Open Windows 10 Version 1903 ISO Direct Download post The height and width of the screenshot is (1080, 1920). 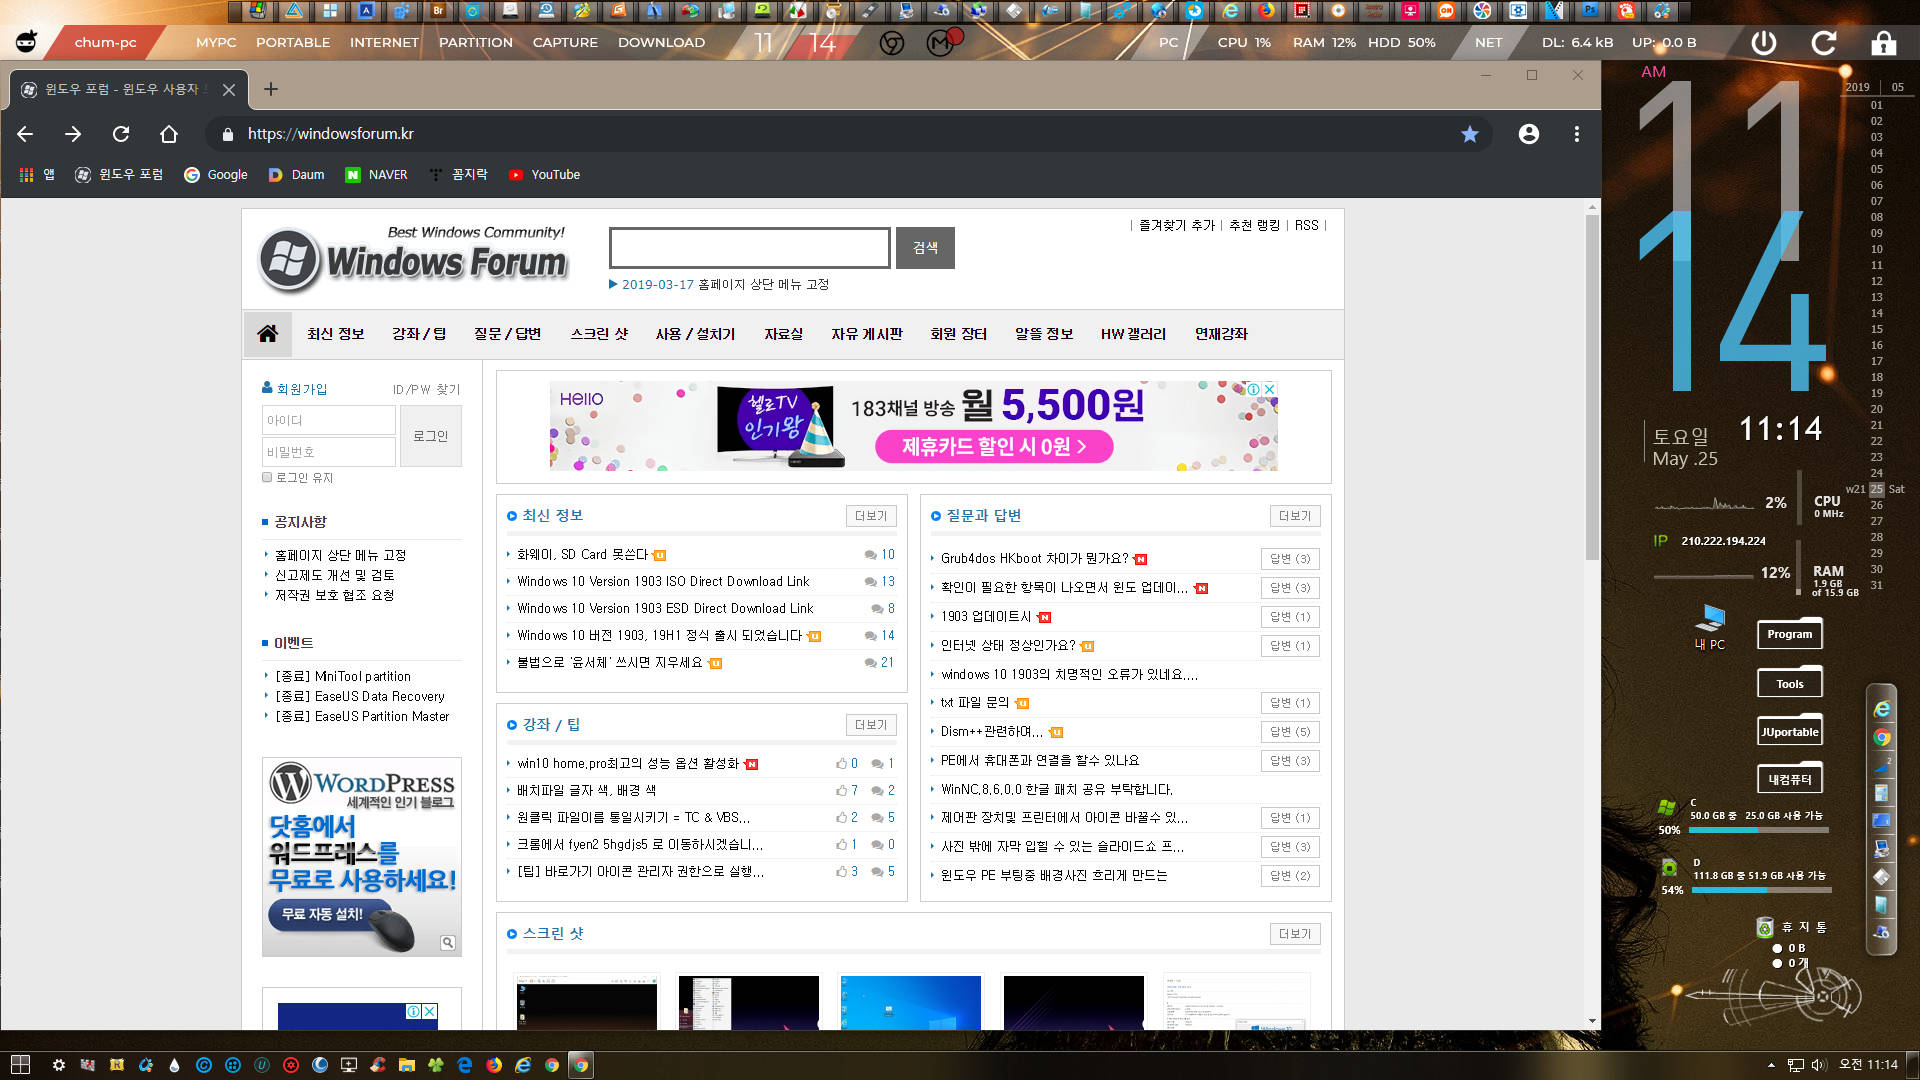coord(663,581)
